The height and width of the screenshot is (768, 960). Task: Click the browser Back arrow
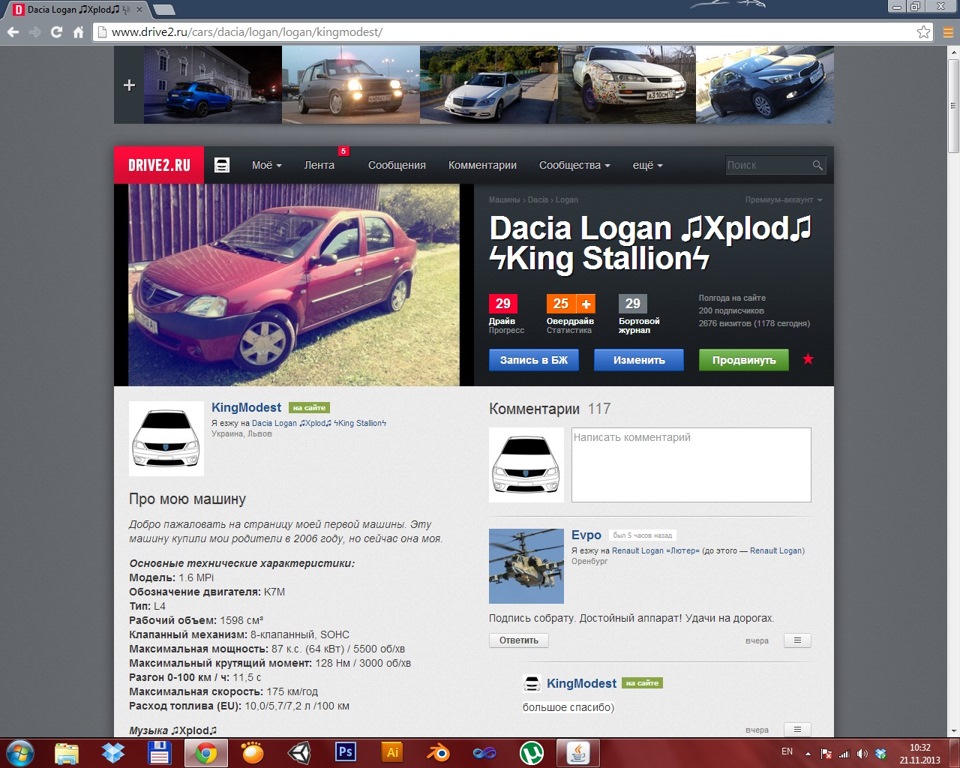pyautogui.click(x=13, y=32)
